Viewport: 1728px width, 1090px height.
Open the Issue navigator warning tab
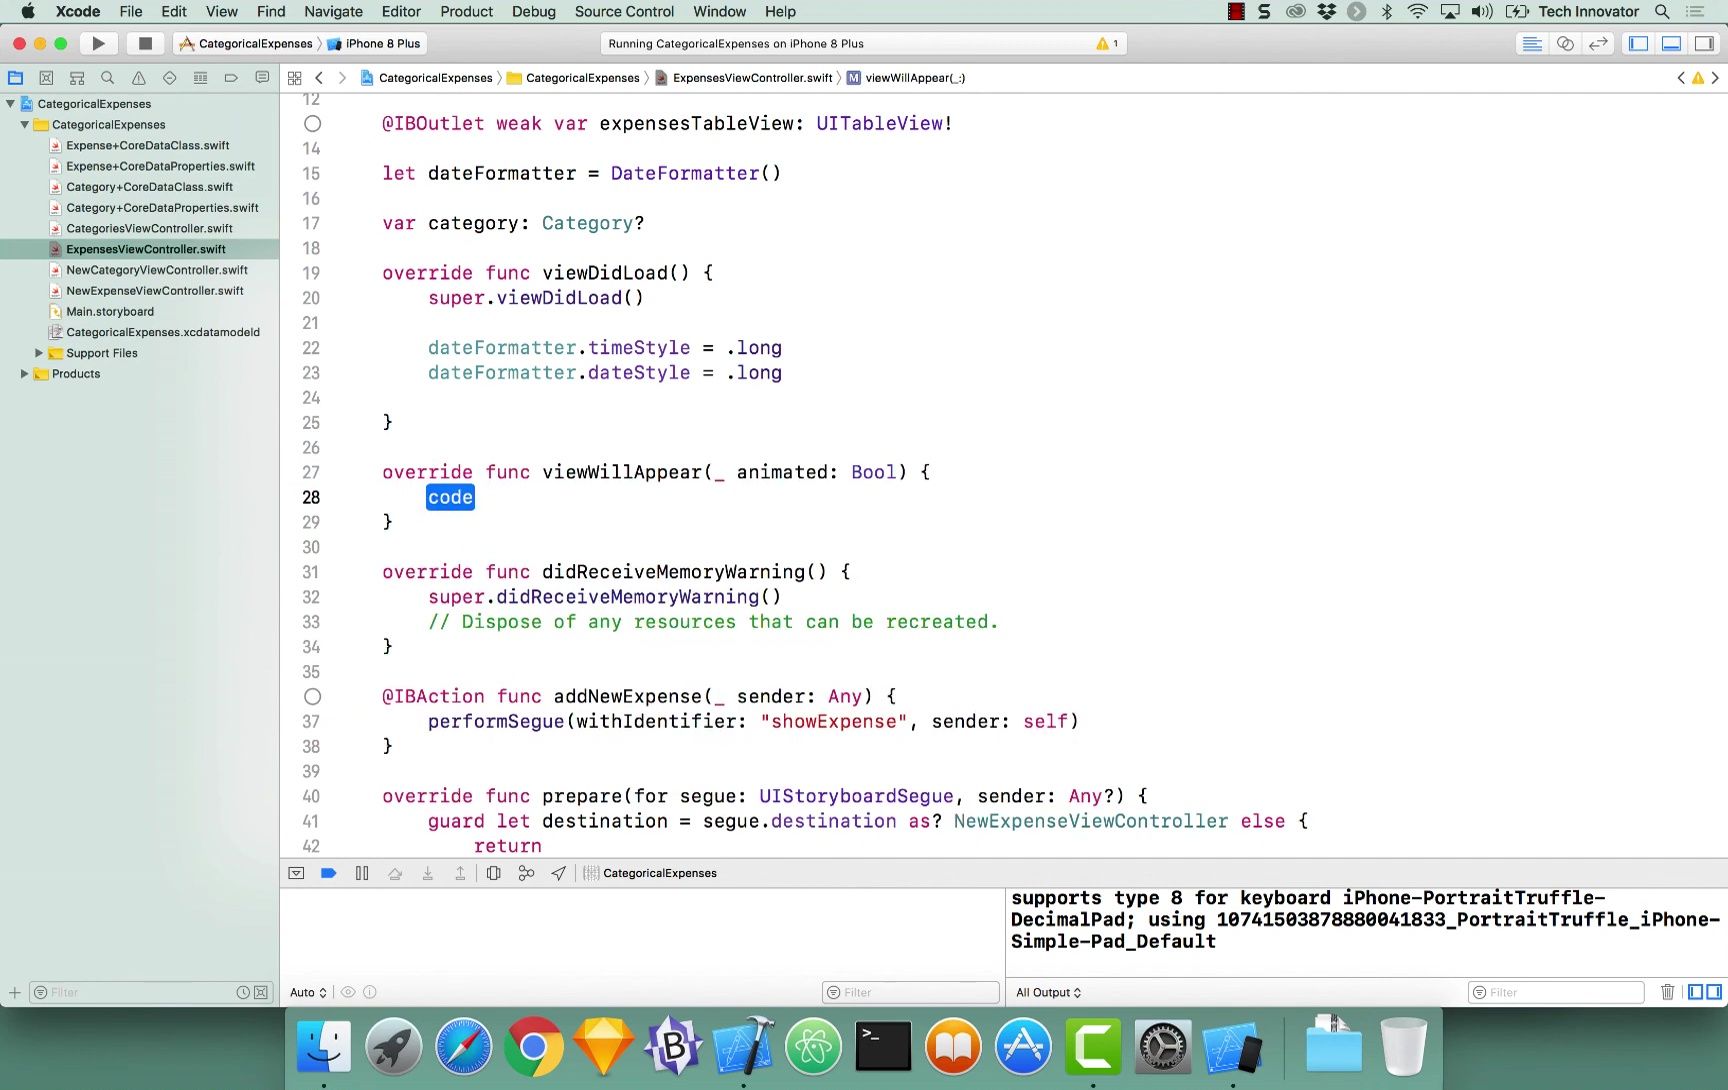(139, 78)
